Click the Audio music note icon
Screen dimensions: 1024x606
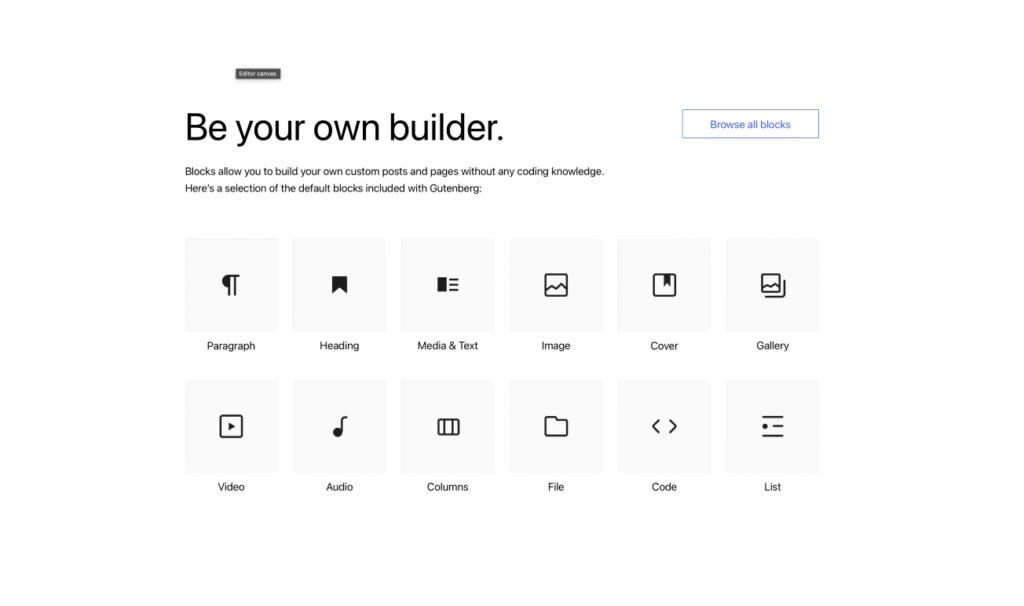coord(340,426)
